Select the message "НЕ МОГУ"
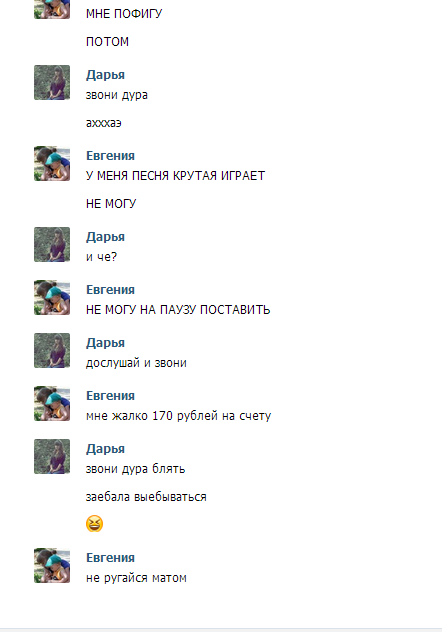442x632 pixels. (111, 204)
